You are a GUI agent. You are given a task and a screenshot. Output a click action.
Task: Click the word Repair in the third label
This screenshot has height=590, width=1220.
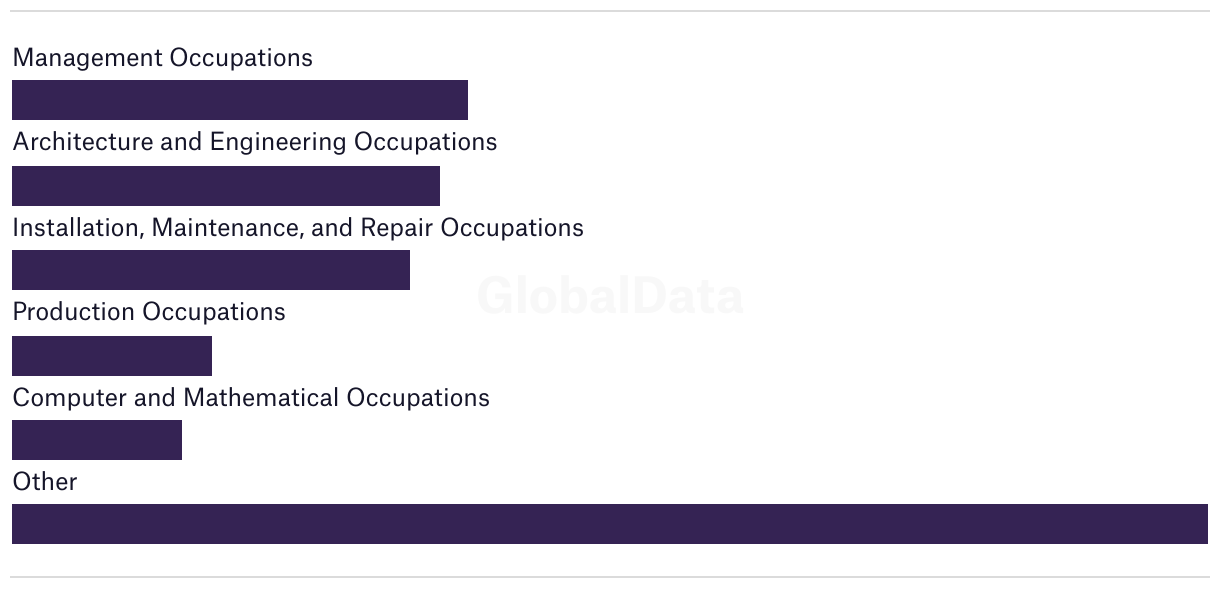pos(397,229)
